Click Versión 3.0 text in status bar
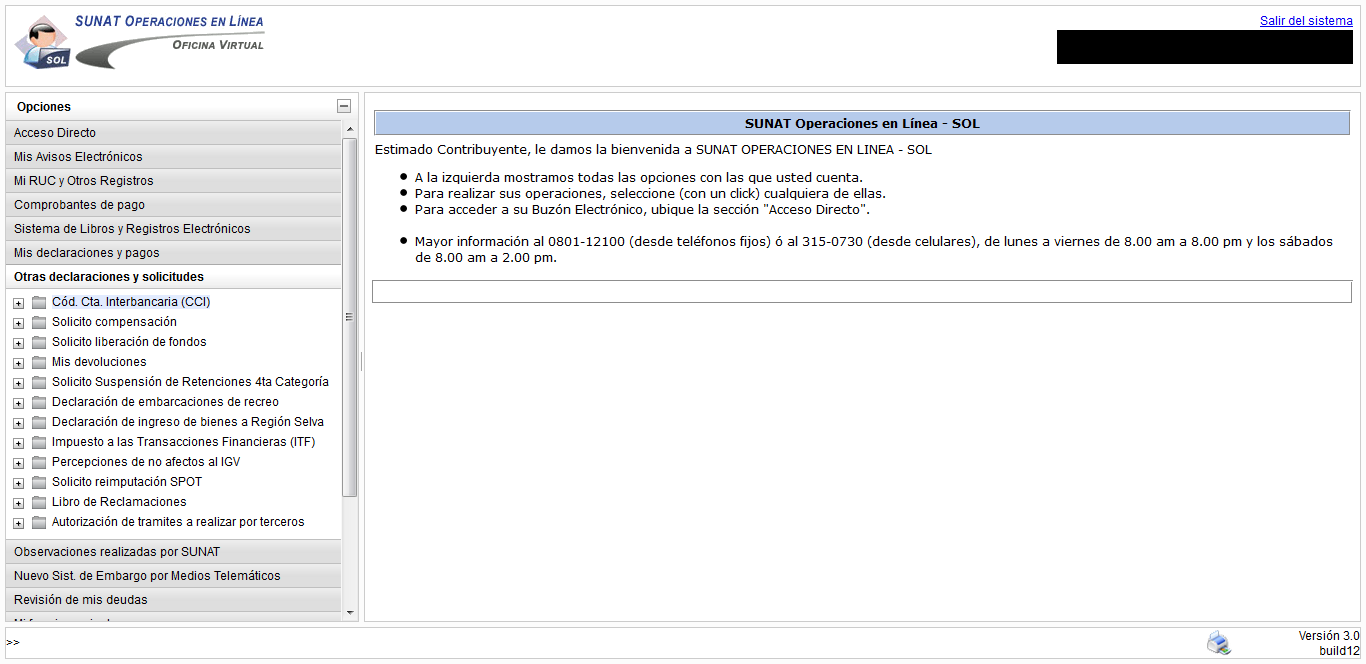This screenshot has height=664, width=1366. coord(1329,636)
